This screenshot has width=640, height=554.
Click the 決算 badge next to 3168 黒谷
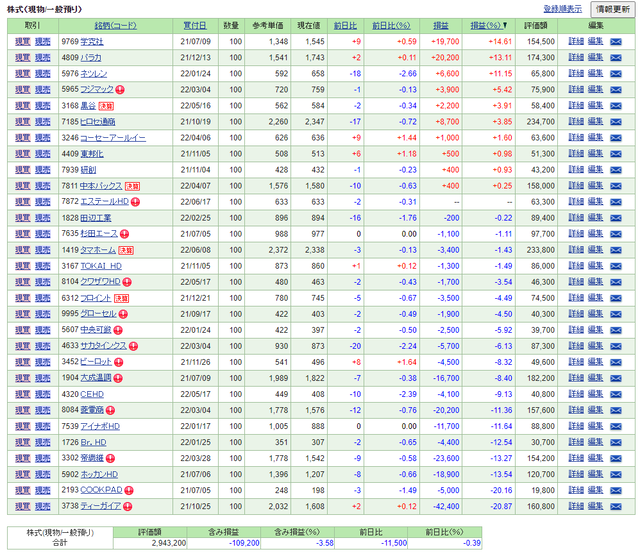pyautogui.click(x=106, y=106)
